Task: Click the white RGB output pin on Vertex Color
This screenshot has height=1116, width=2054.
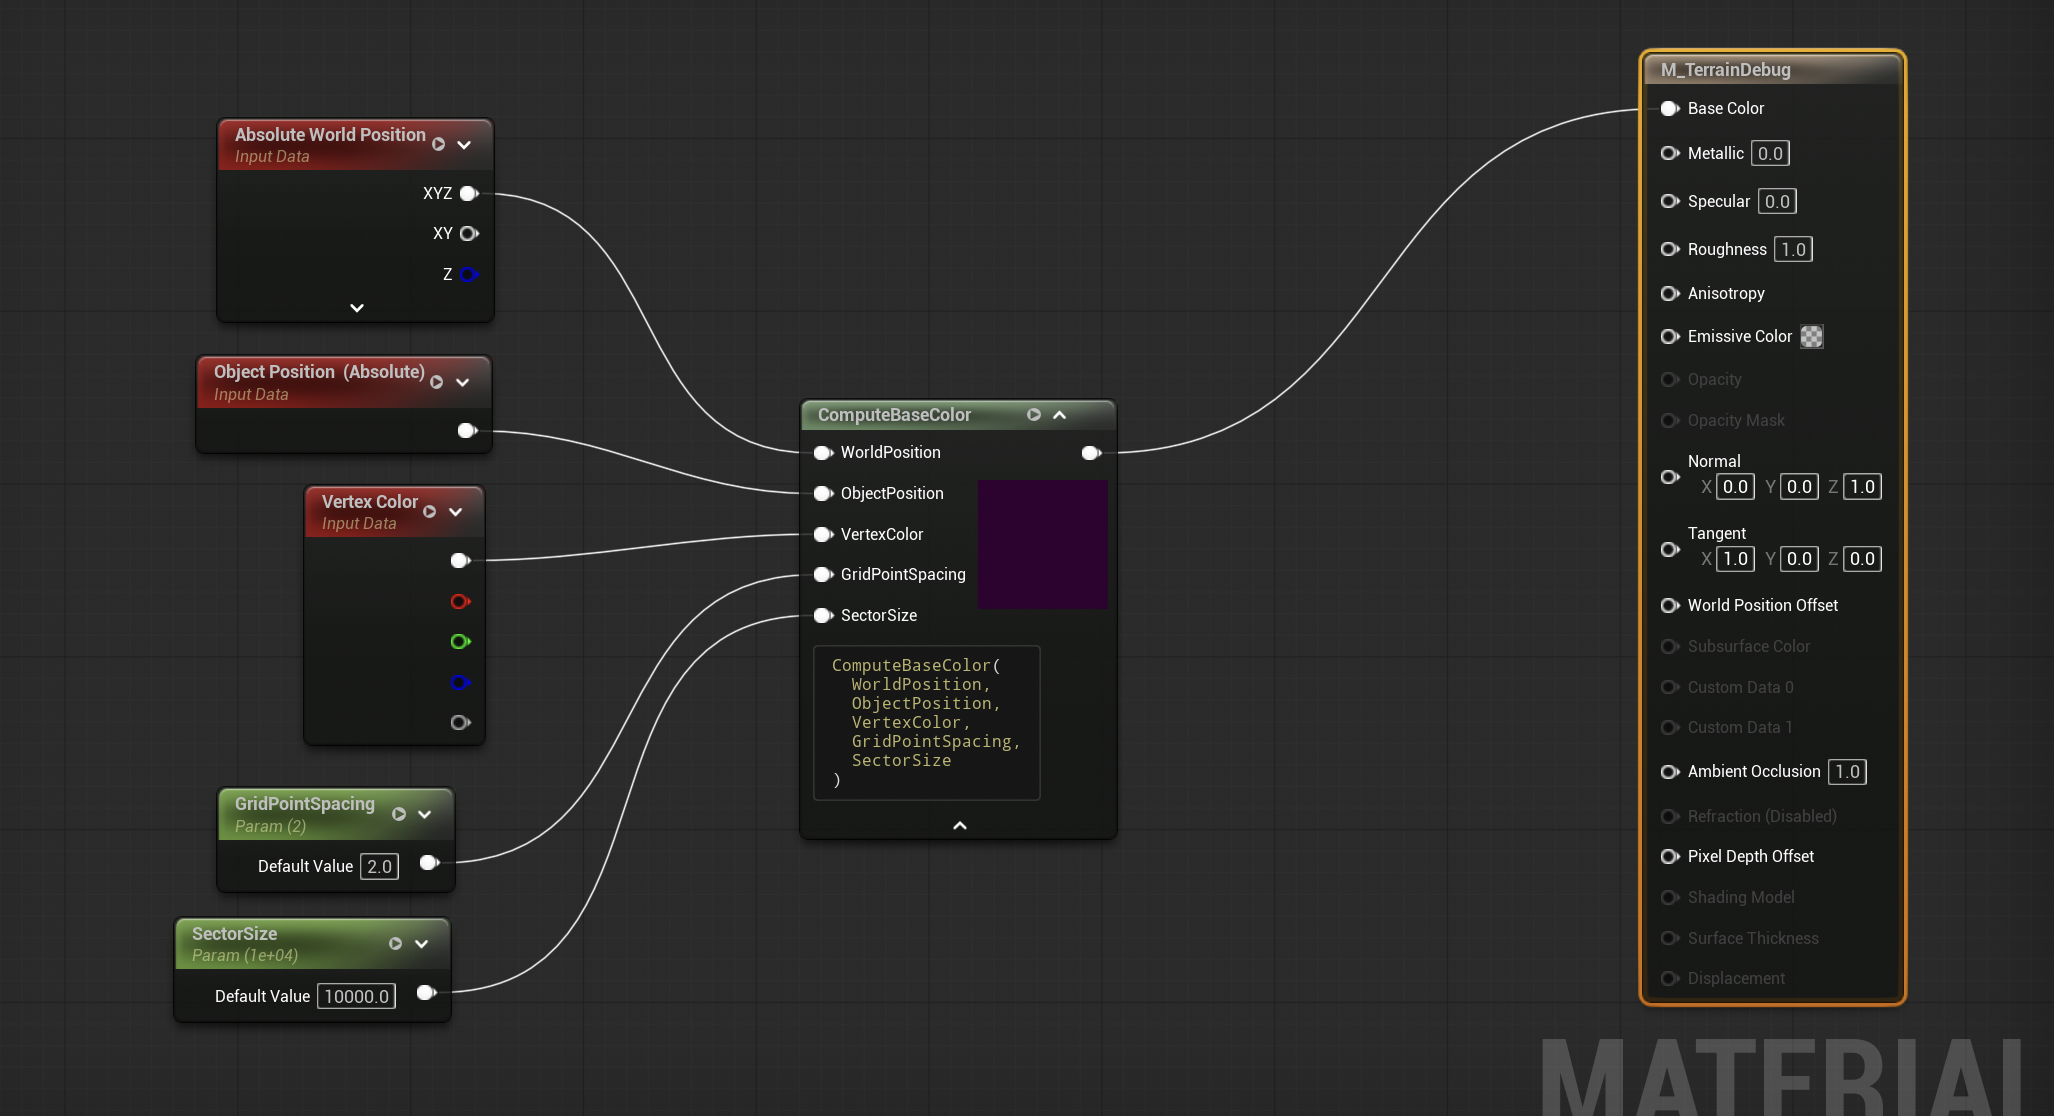Action: (460, 561)
